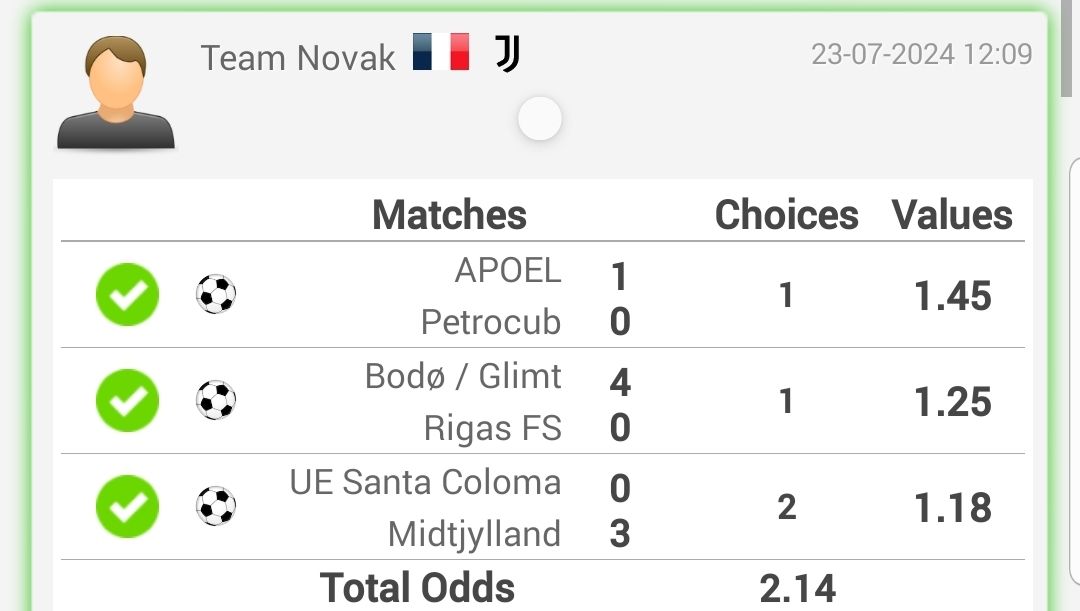Viewport: 1080px width, 611px height.
Task: Open the Team Novak profile name
Action: tap(298, 58)
